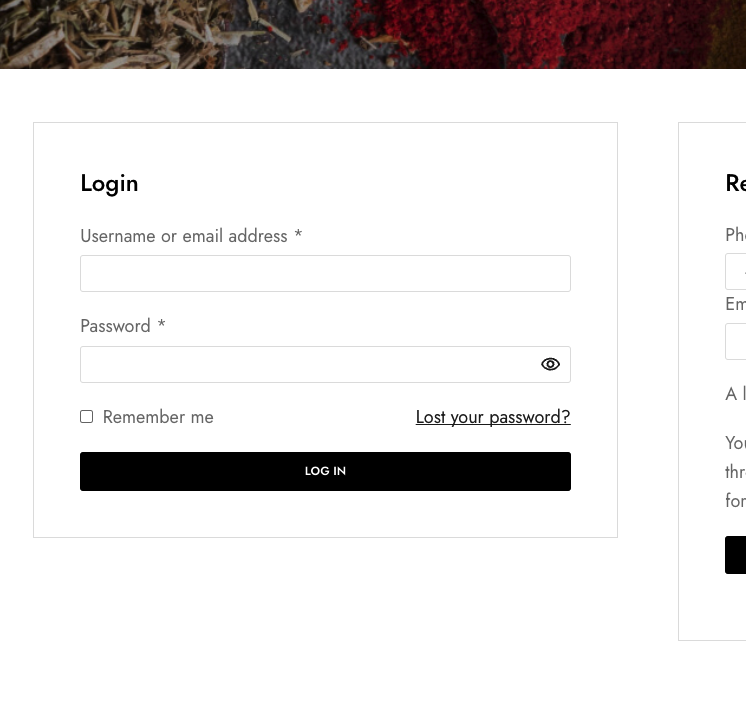Click the required asterisk beside Username label
Viewport: 746px width, 715px height.
tap(298, 234)
